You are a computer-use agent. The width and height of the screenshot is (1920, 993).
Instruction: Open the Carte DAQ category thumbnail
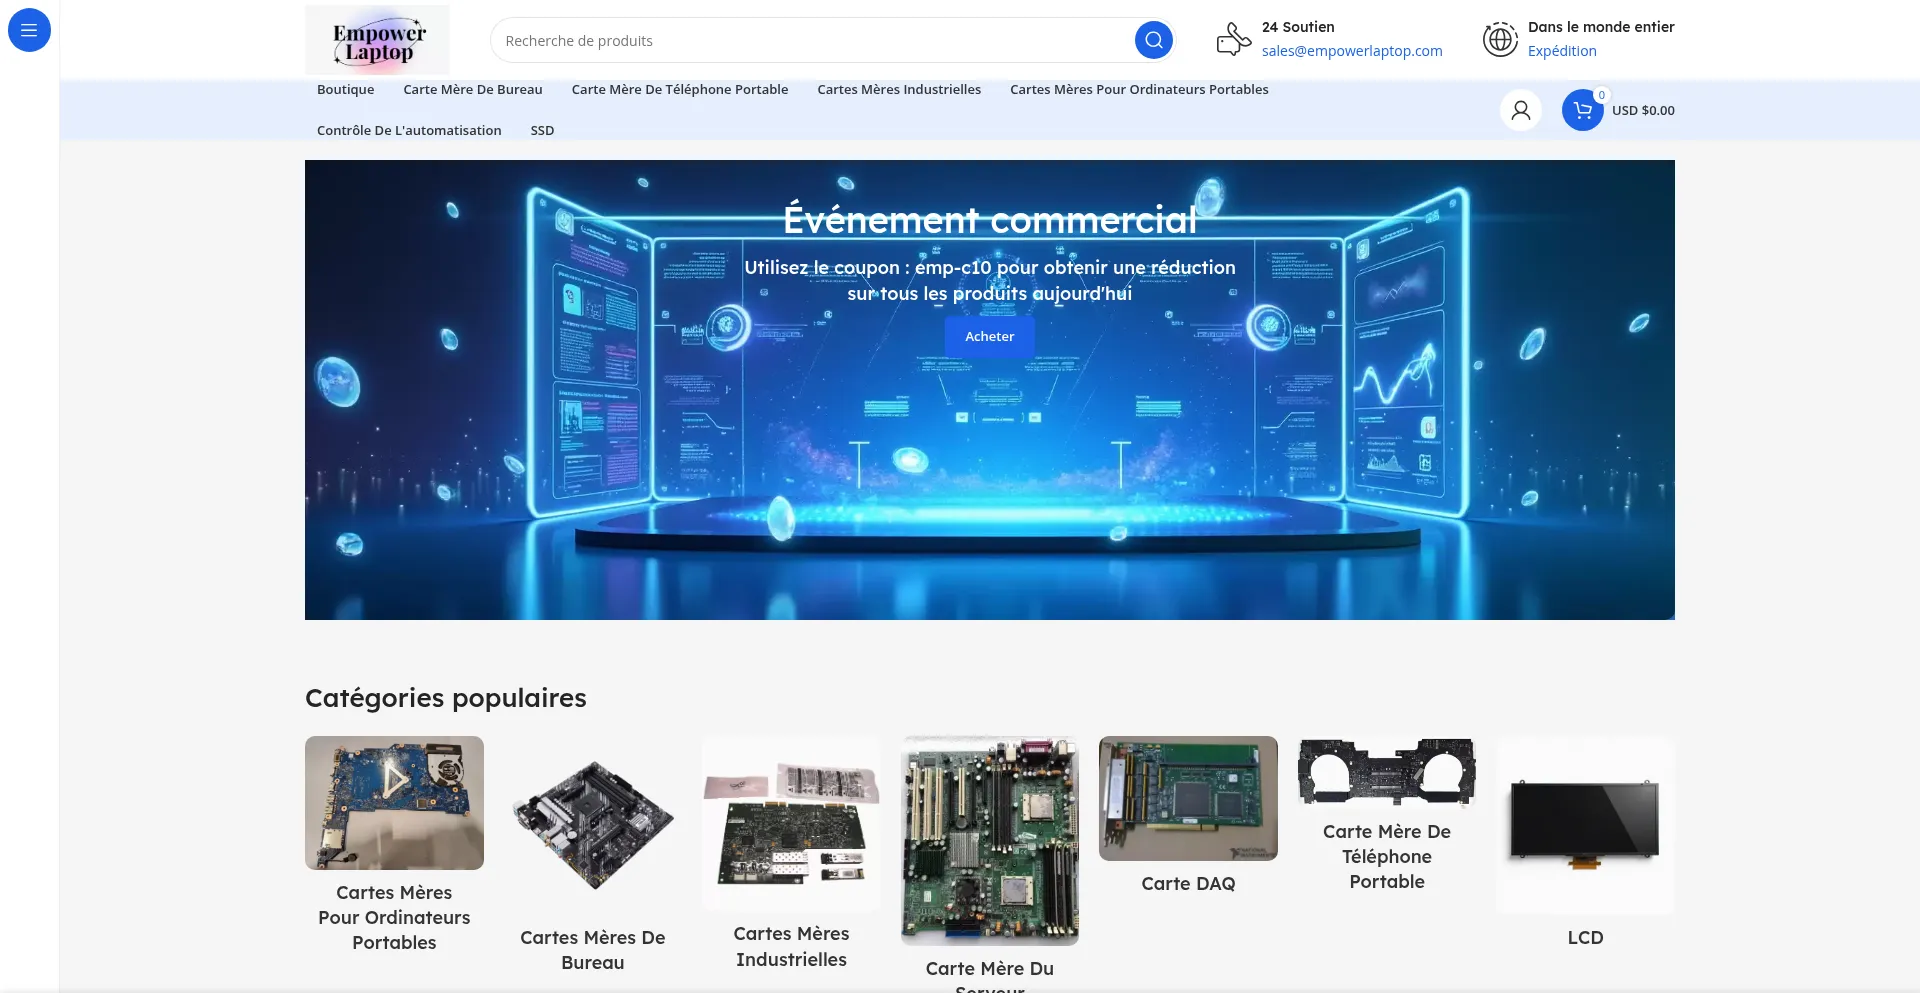point(1187,798)
